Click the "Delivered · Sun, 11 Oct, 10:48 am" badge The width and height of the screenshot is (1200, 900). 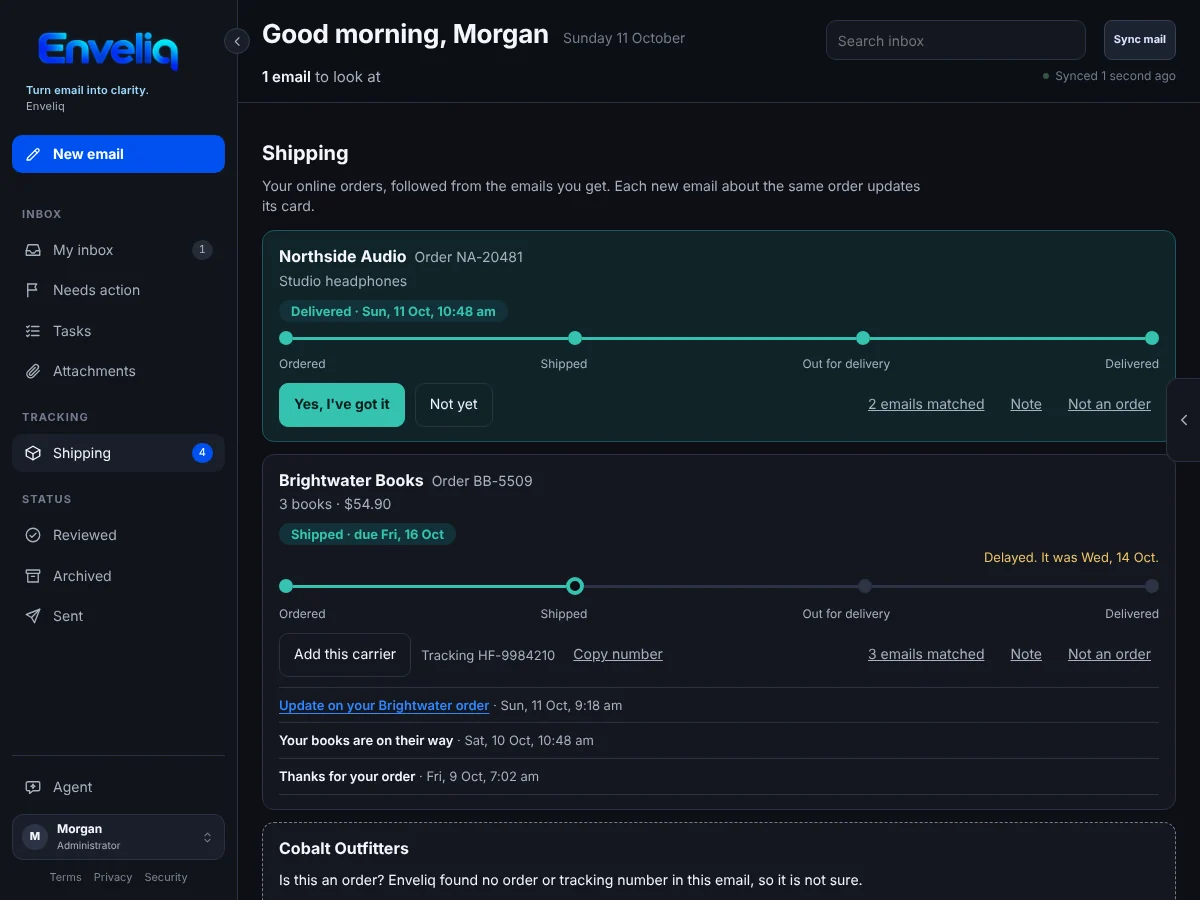coord(393,311)
